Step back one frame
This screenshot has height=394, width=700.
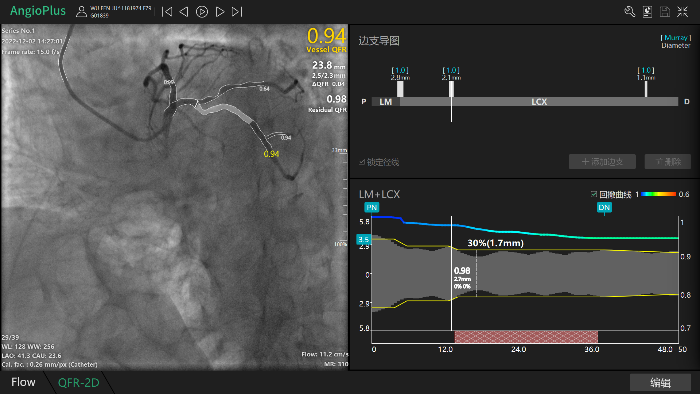pyautogui.click(x=184, y=12)
